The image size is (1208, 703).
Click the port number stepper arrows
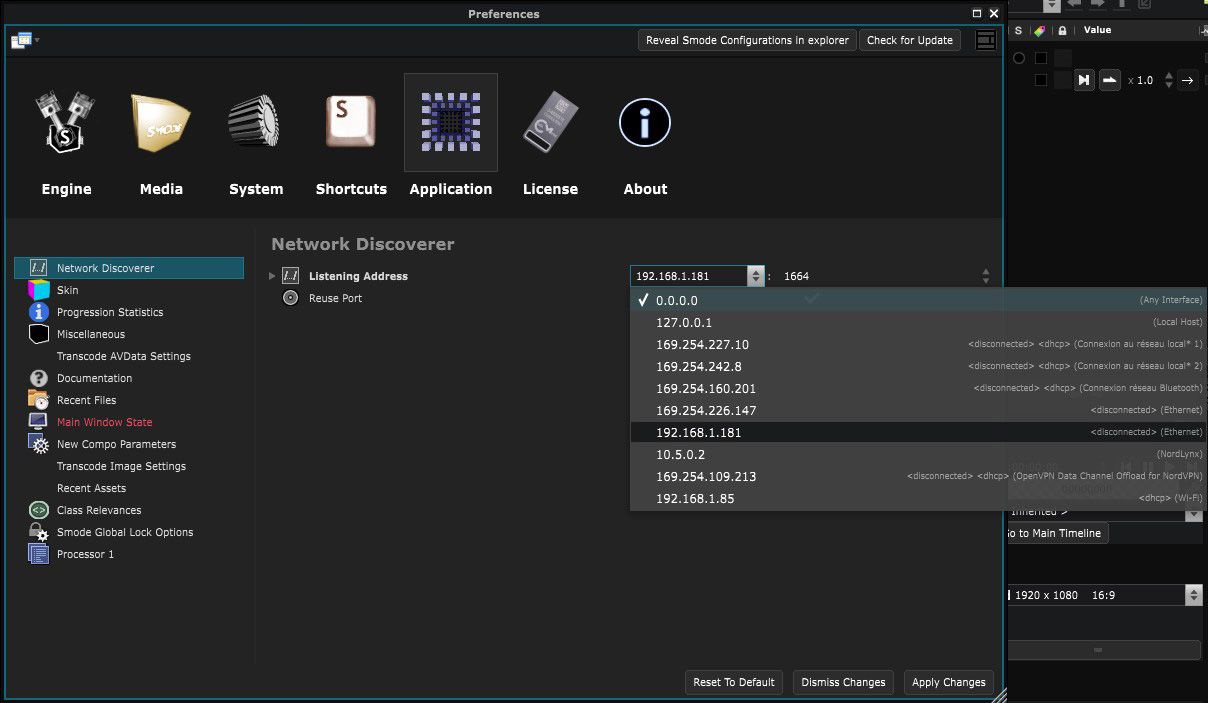pyautogui.click(x=986, y=276)
